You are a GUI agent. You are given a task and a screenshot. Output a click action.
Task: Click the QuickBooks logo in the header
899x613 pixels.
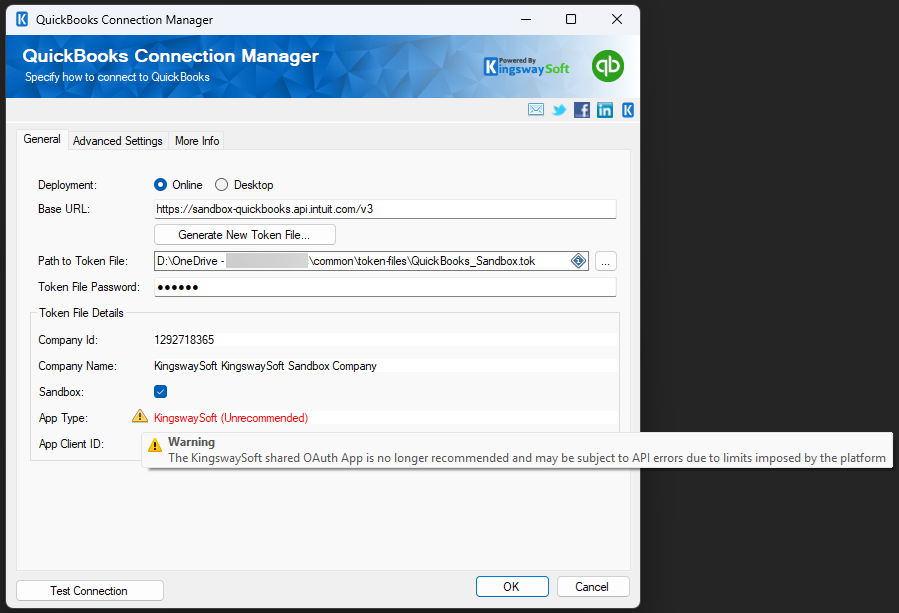[608, 66]
